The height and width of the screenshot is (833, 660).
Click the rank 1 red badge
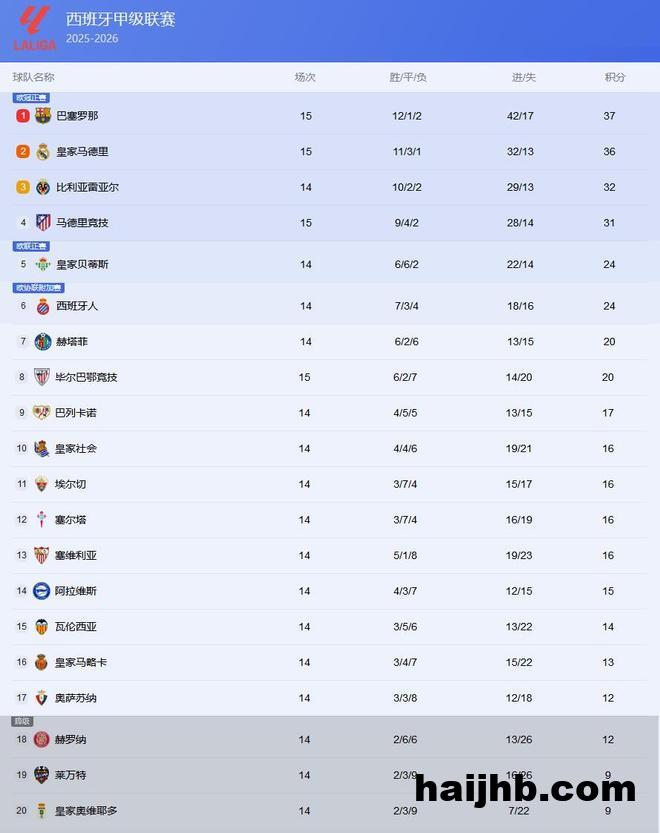click(x=23, y=116)
